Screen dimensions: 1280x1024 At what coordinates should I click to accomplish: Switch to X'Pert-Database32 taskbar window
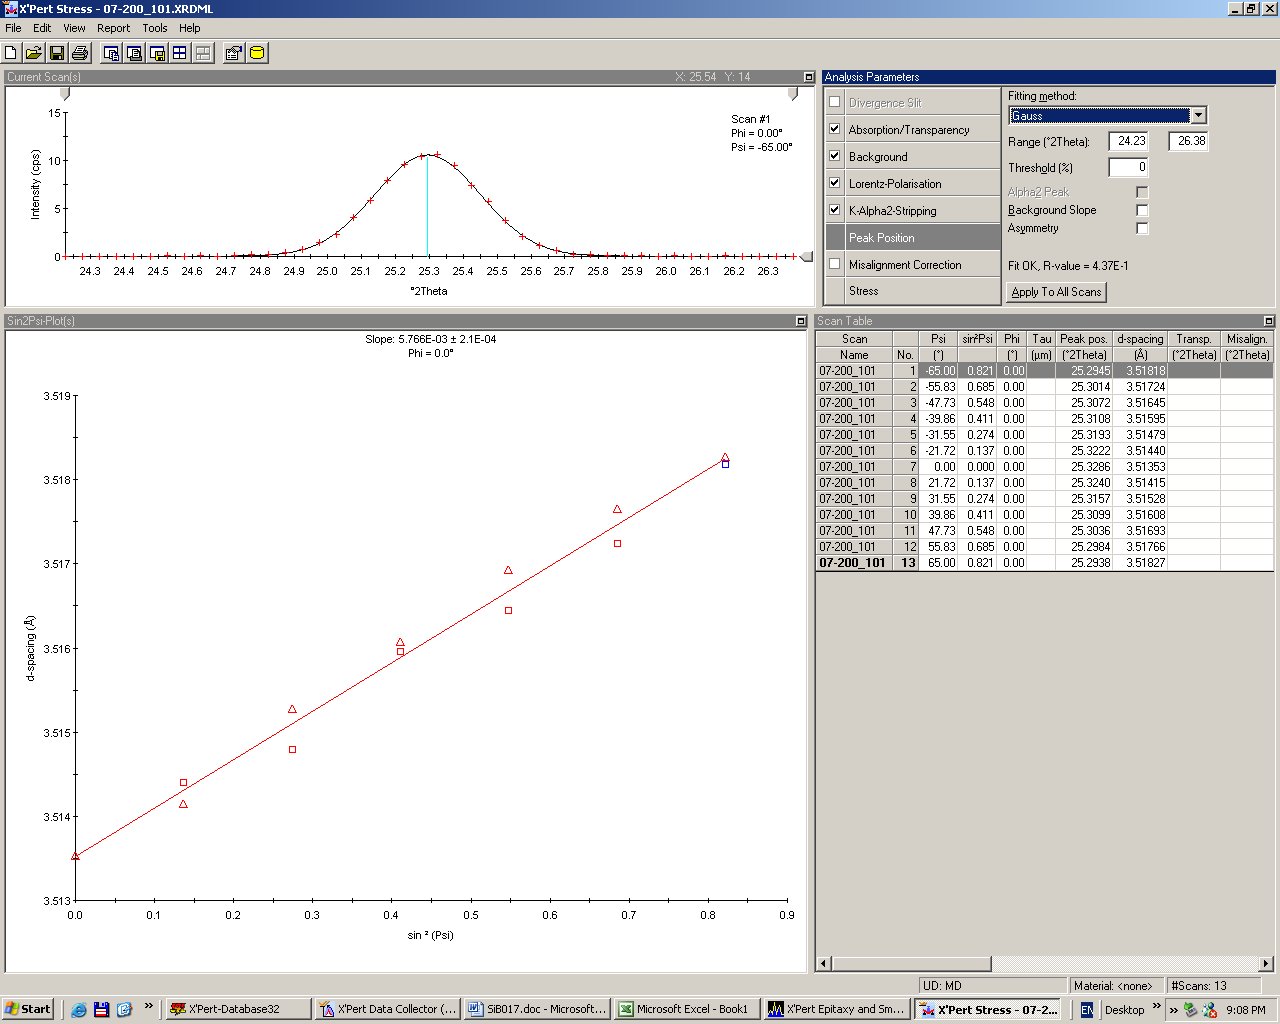tap(238, 1010)
